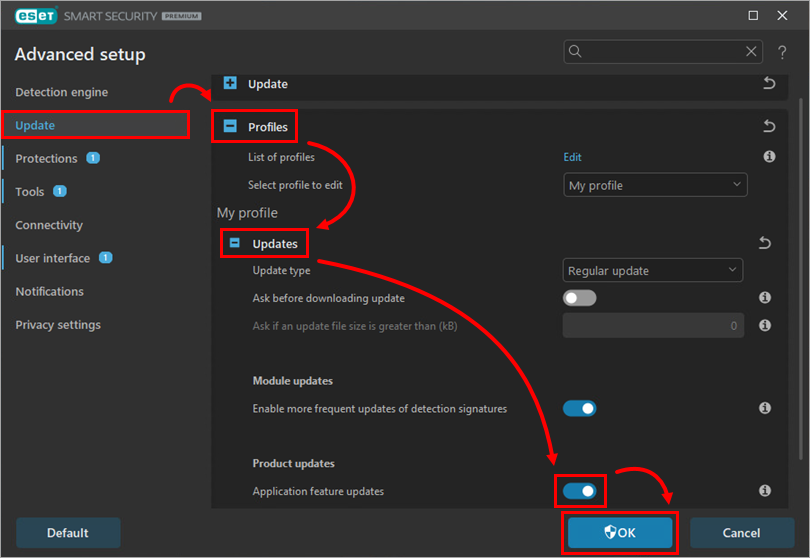Screen dimensions: 810x558
Task: Open Notifications settings
Action: tap(50, 291)
